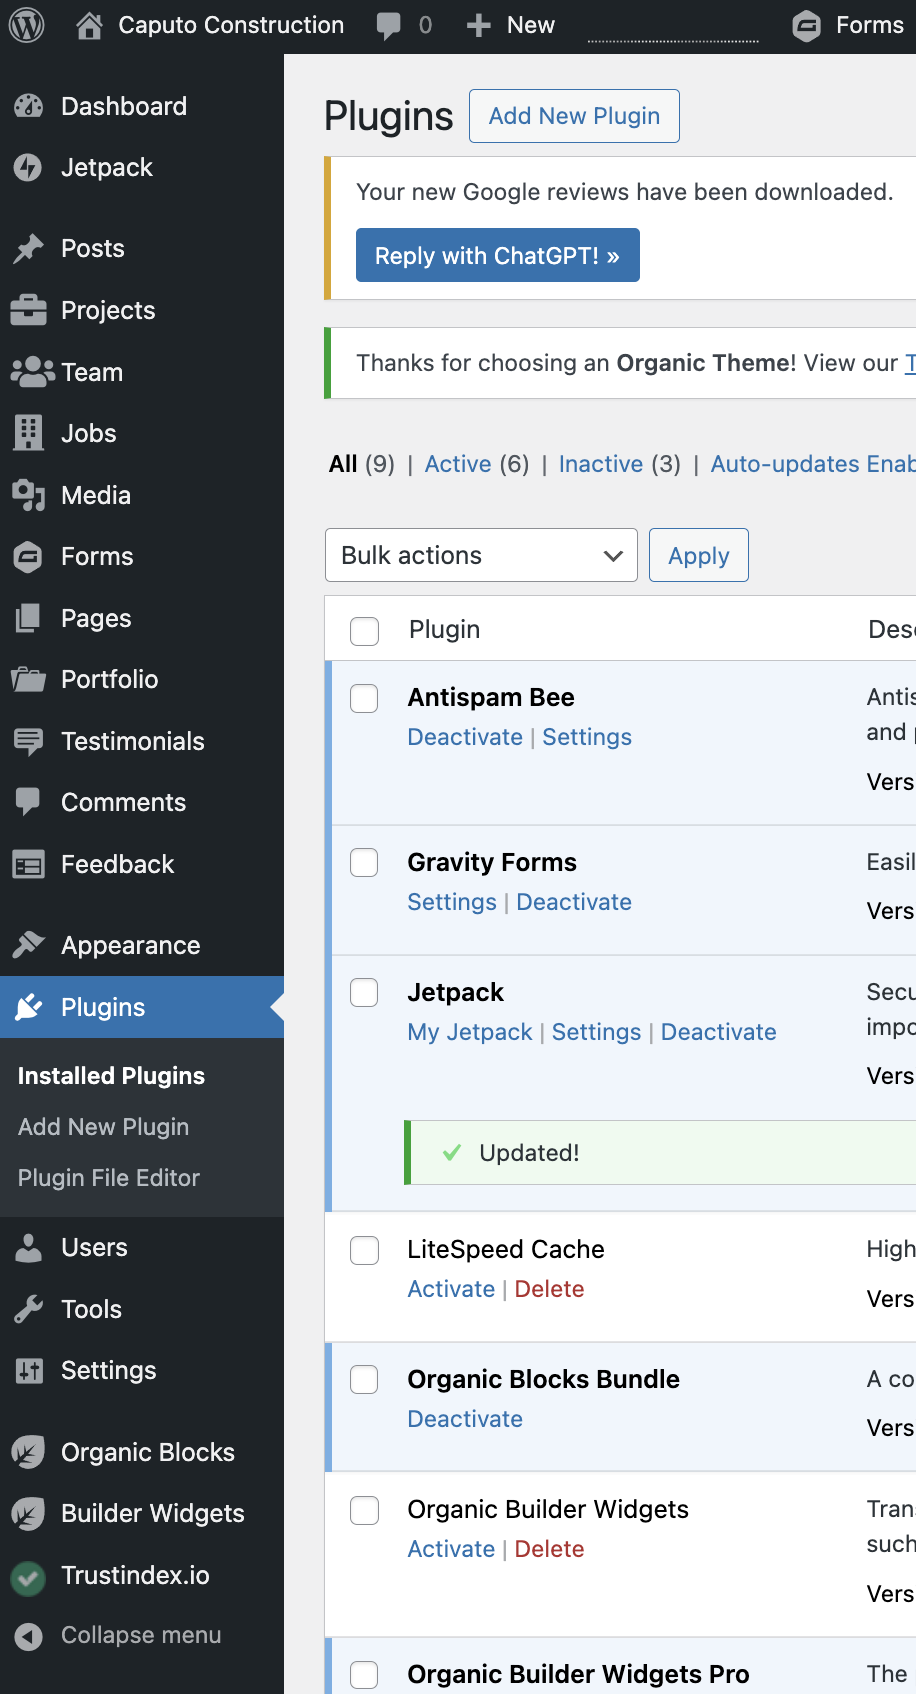
Task: Click the plus icon next to New
Action: [x=479, y=25]
